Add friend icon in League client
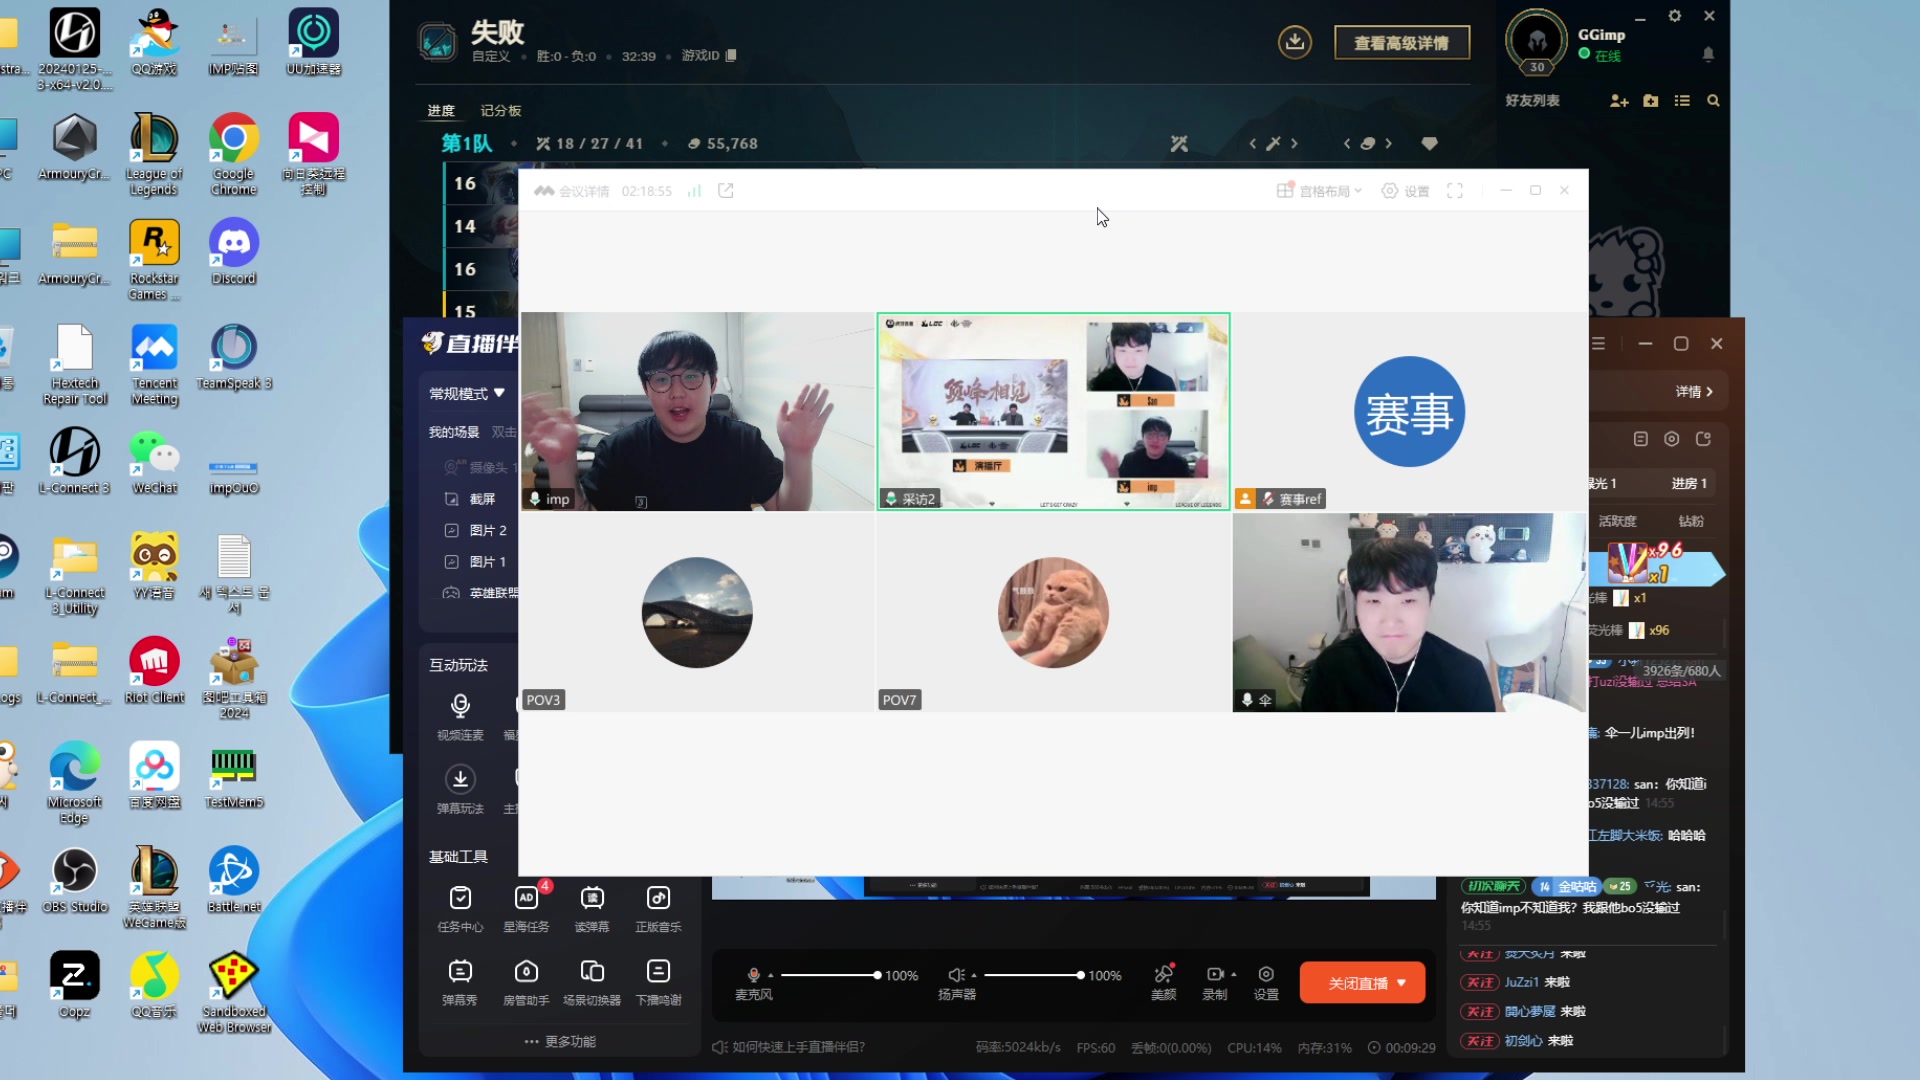 [1619, 101]
